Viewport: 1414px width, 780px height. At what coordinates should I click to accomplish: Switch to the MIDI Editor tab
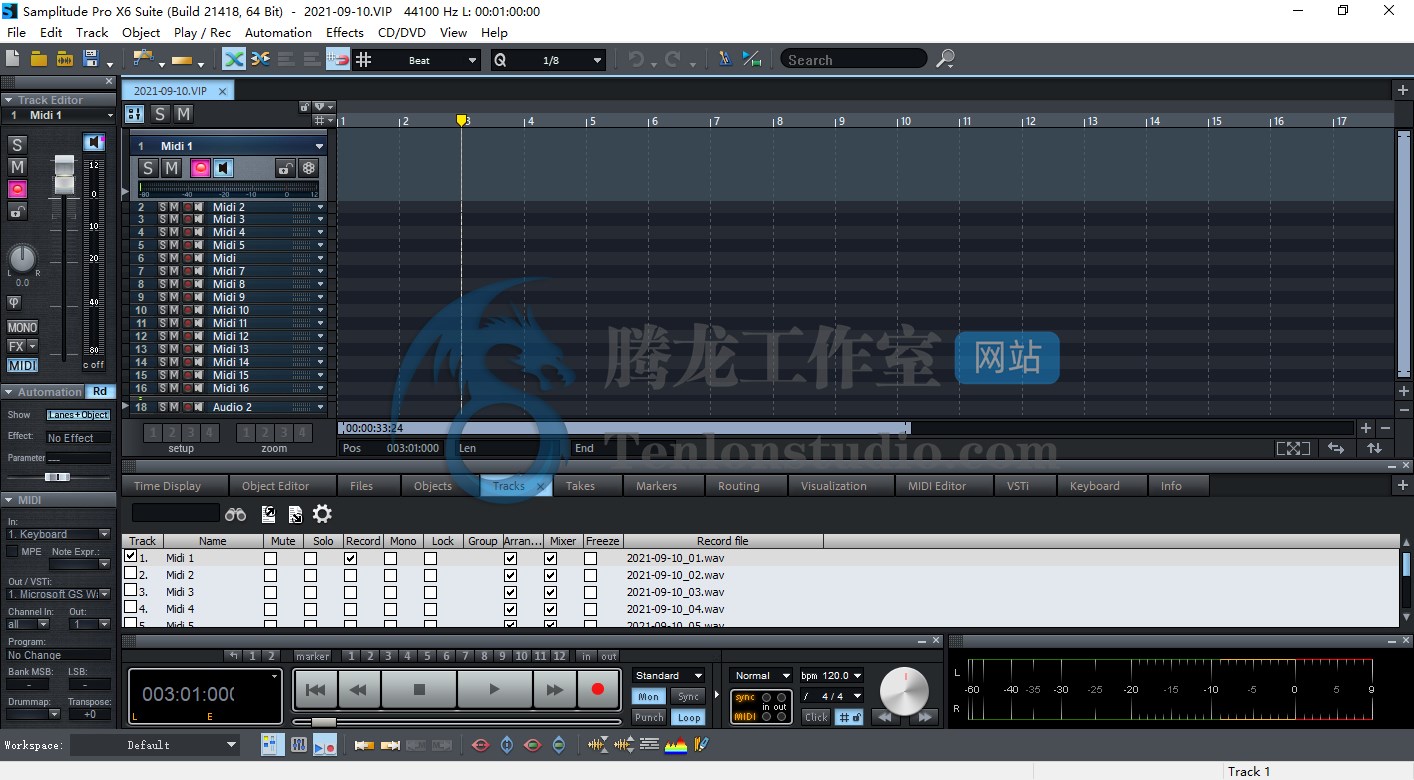937,486
